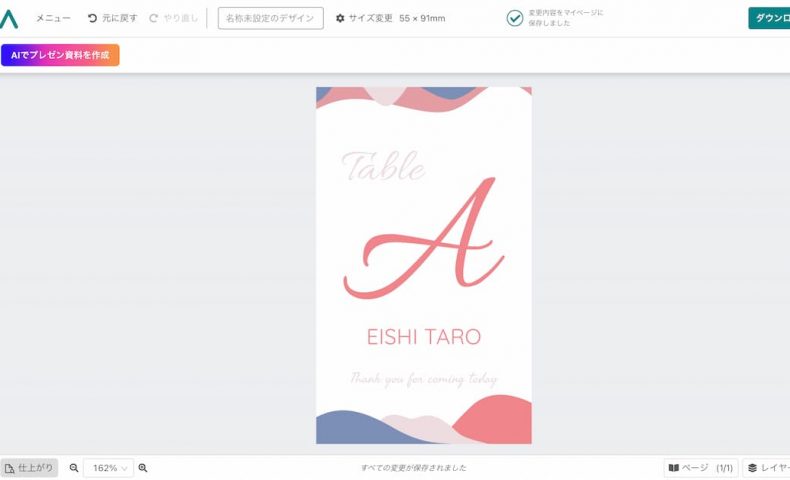This screenshot has width=790, height=480.
Task: Click the layers stack icon
Action: (x=752, y=468)
